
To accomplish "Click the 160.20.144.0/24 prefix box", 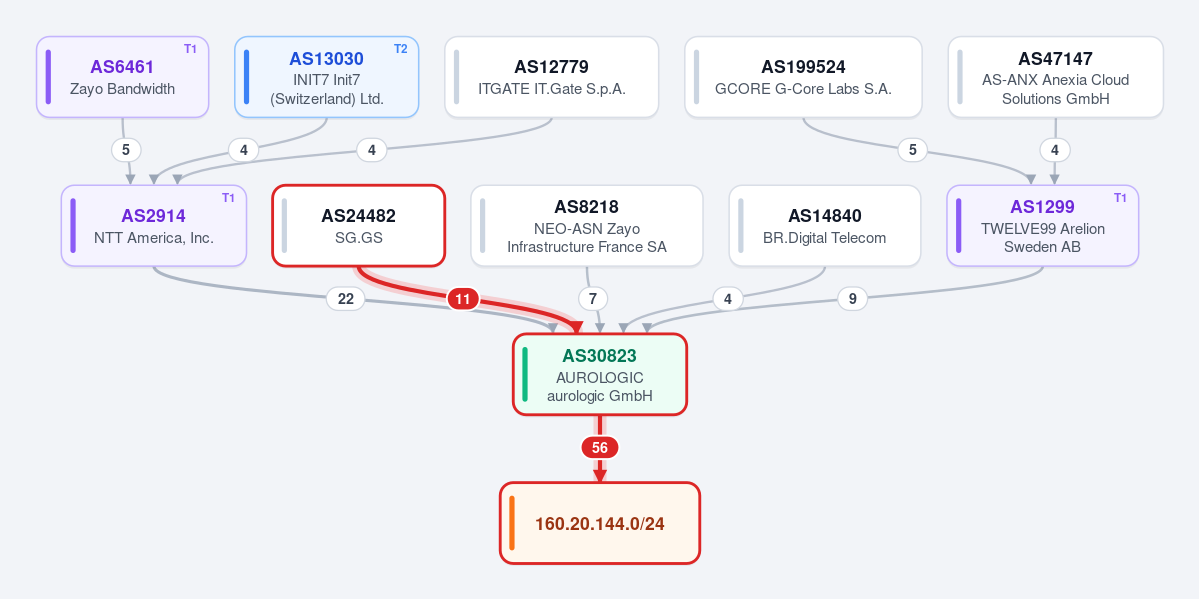I will click(600, 523).
